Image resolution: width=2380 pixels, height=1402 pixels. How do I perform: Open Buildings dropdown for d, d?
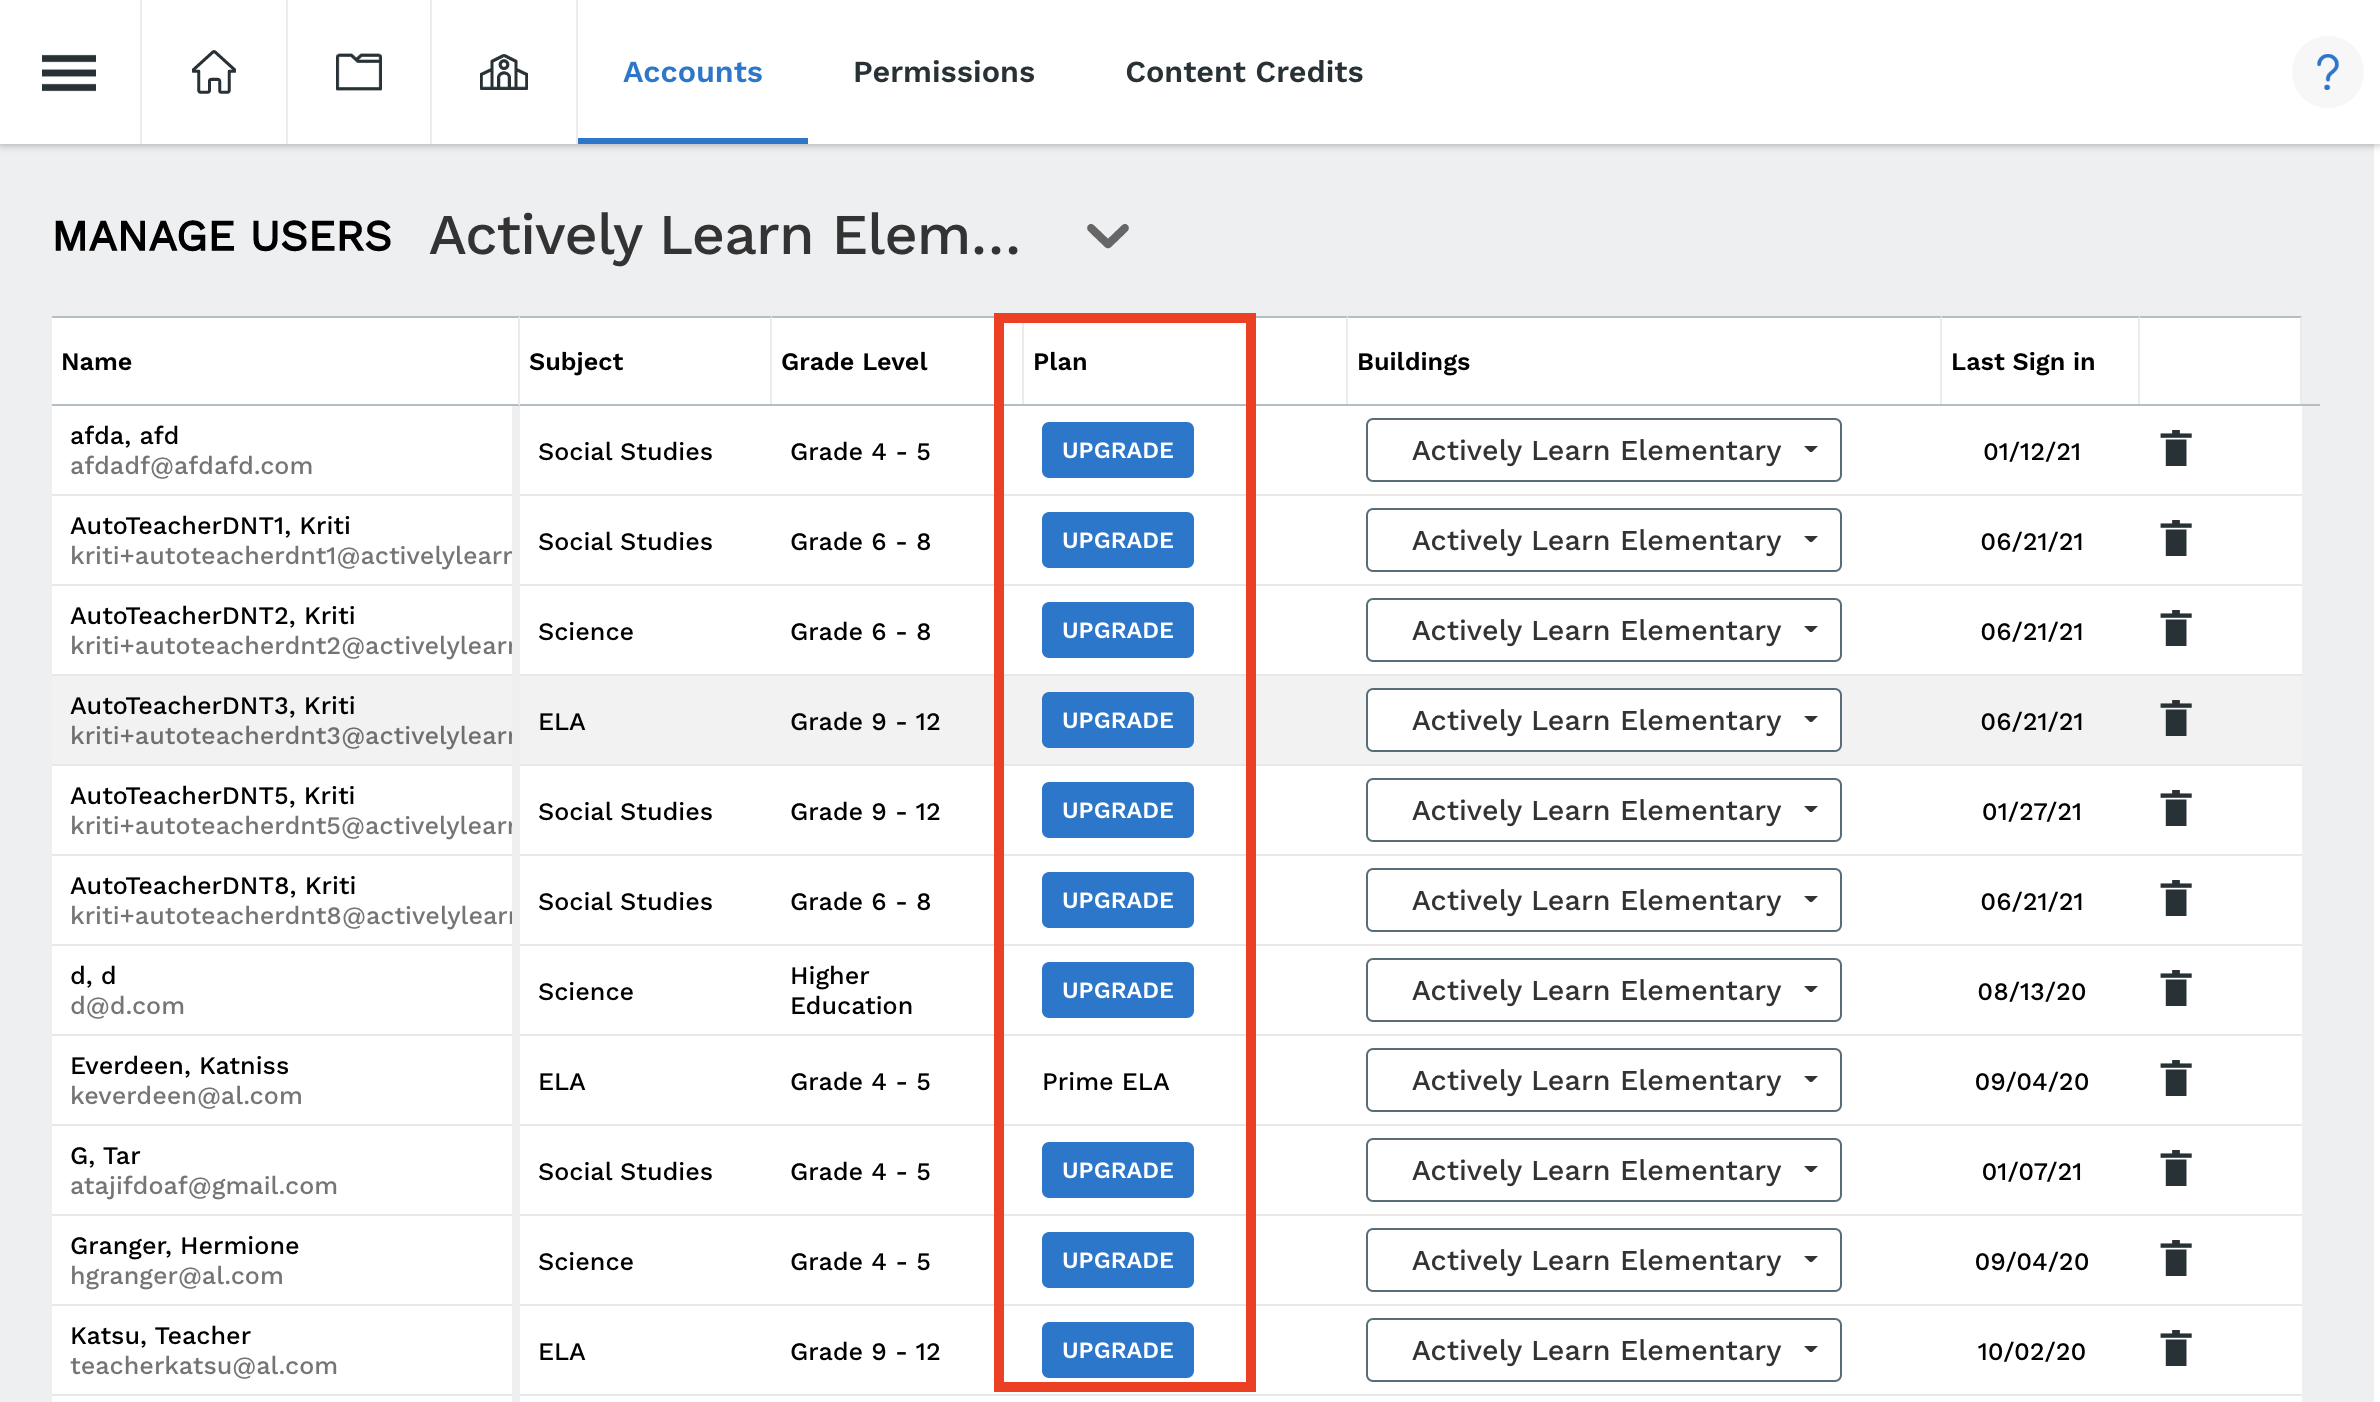[1604, 990]
